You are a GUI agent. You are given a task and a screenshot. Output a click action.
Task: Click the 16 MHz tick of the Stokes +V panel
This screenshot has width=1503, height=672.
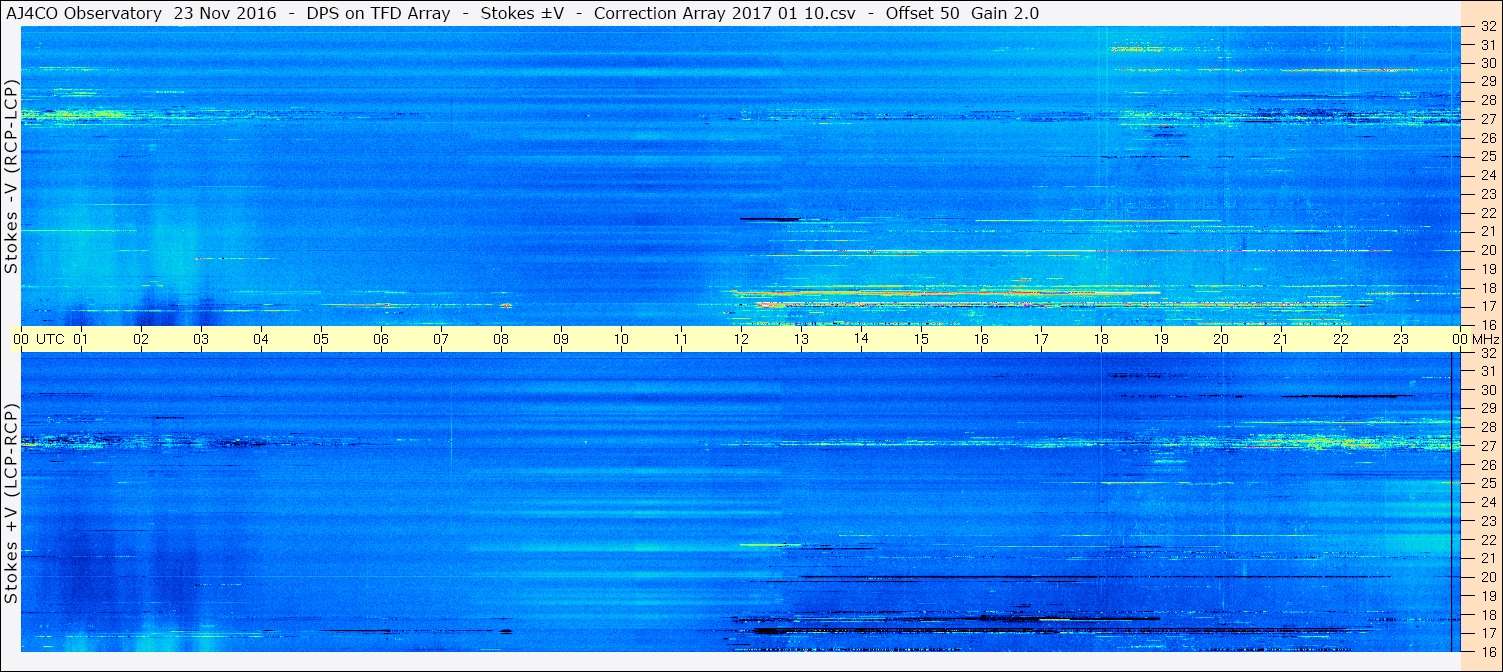point(1488,651)
